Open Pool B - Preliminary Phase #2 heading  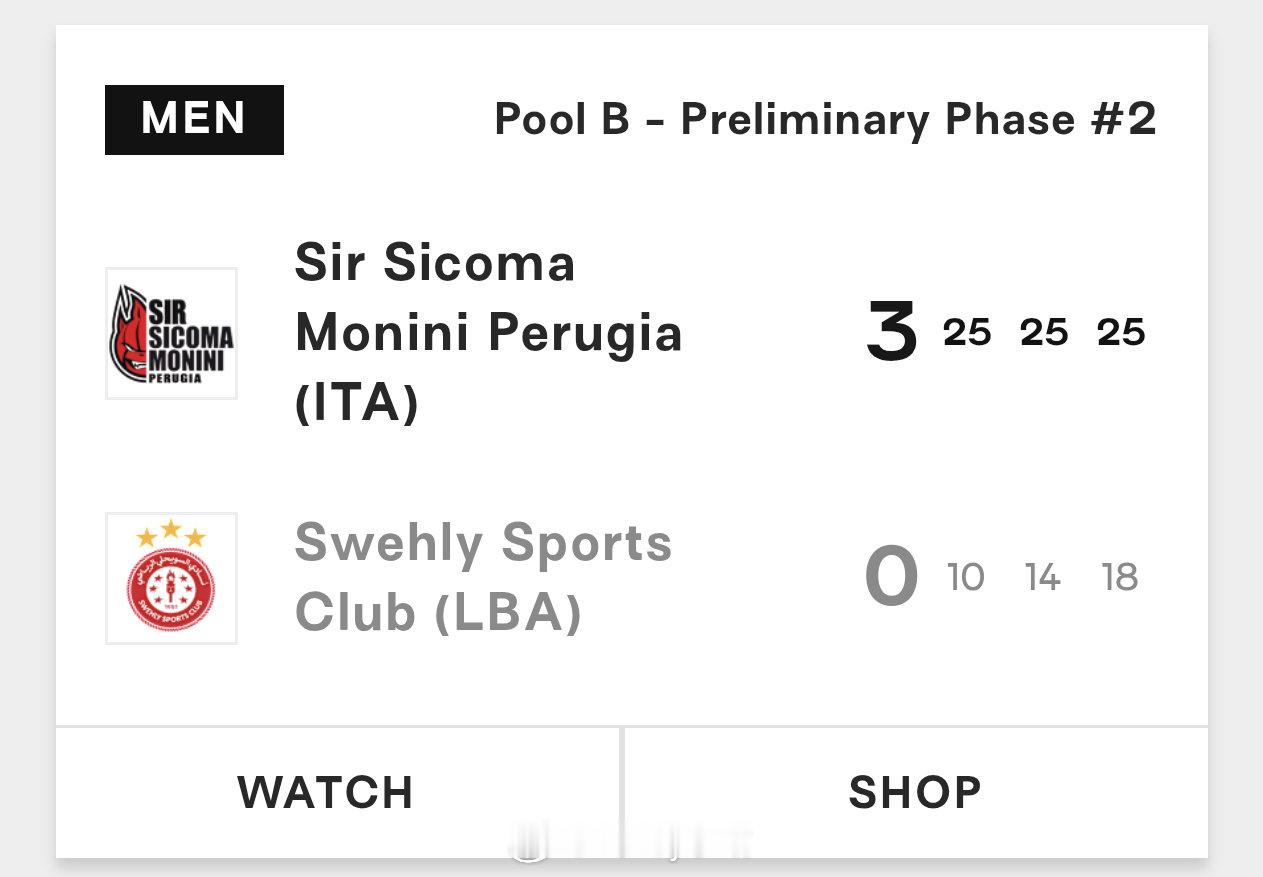tap(825, 120)
